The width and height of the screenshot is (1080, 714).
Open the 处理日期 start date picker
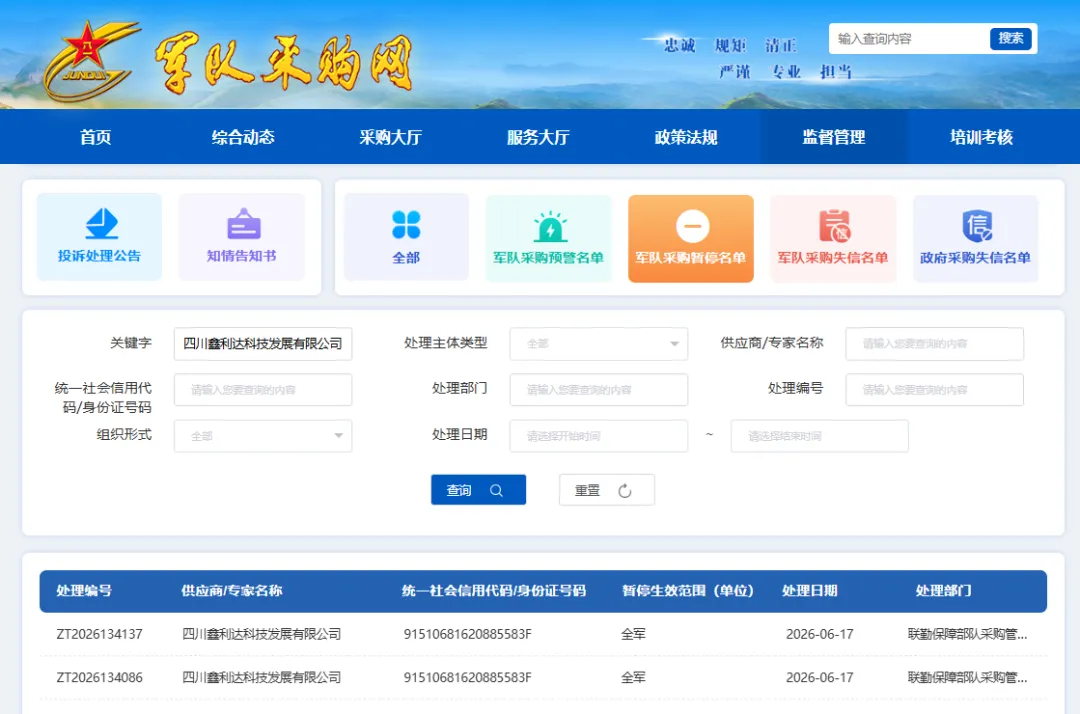click(599, 436)
